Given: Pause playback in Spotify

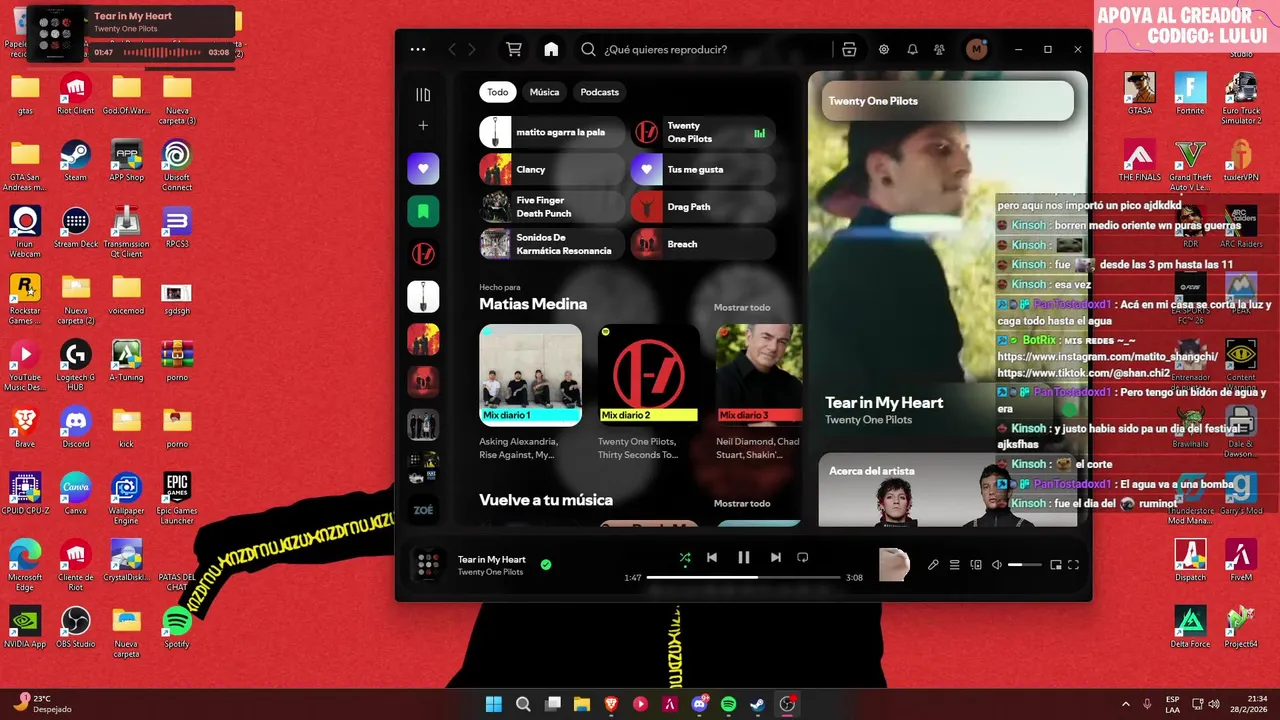Looking at the screenshot, I should coord(744,557).
